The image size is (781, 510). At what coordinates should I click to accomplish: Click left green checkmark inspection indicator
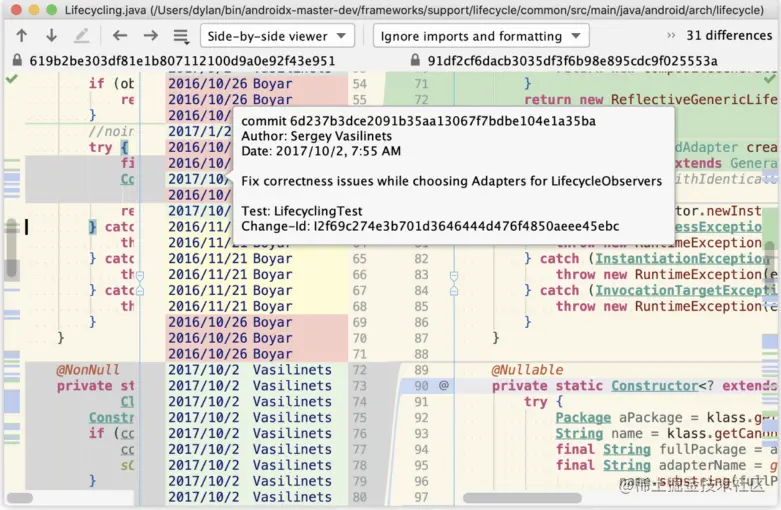coord(12,79)
